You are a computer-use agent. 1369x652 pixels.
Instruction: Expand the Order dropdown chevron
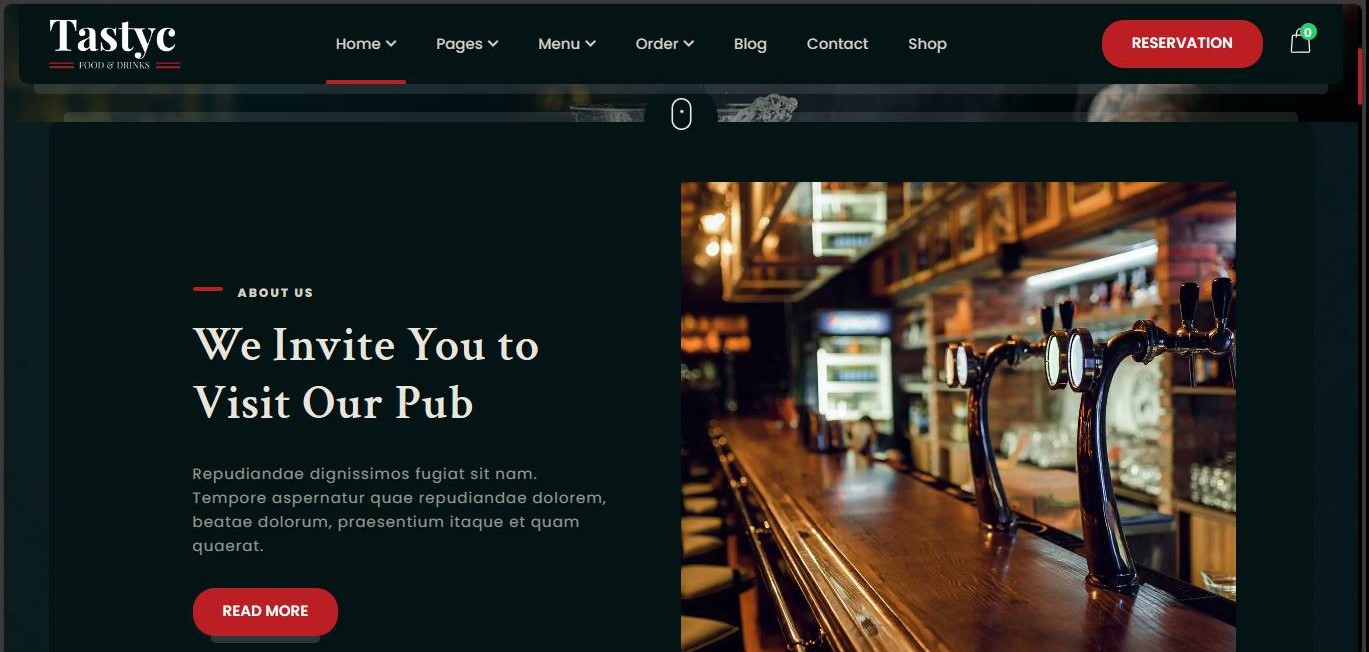click(x=688, y=44)
